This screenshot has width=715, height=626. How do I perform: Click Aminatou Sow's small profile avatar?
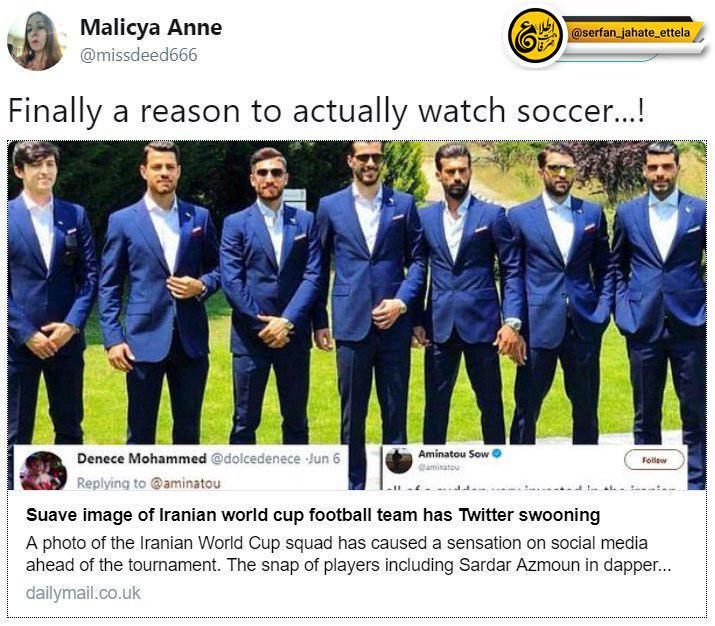399,460
